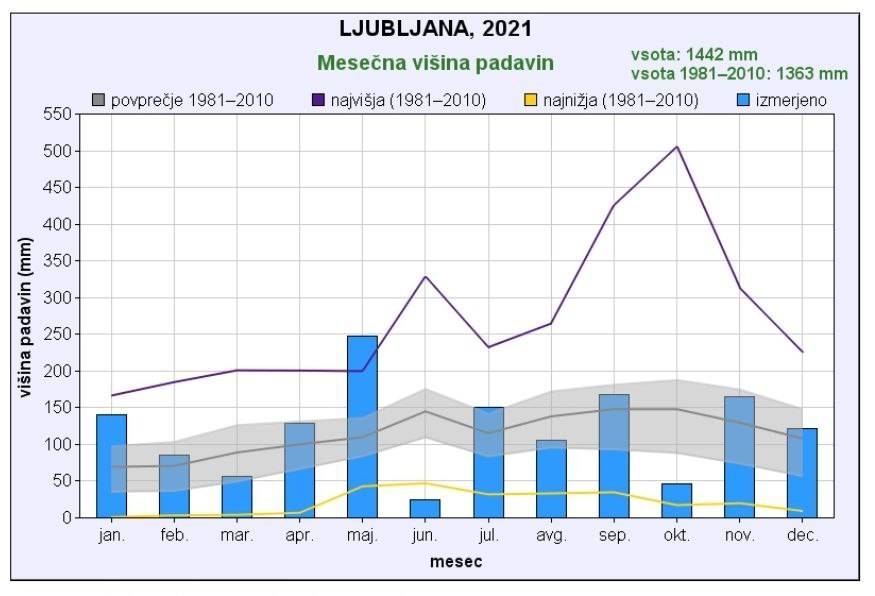875x596 pixels.
Task: Click the 'avg.' month label on the x-axis
Action: [551, 536]
